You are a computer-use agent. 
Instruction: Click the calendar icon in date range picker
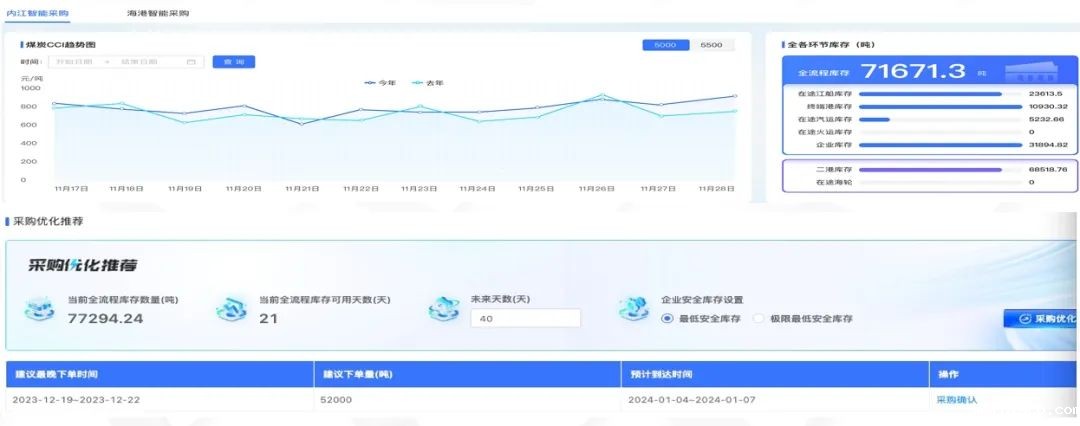point(191,62)
